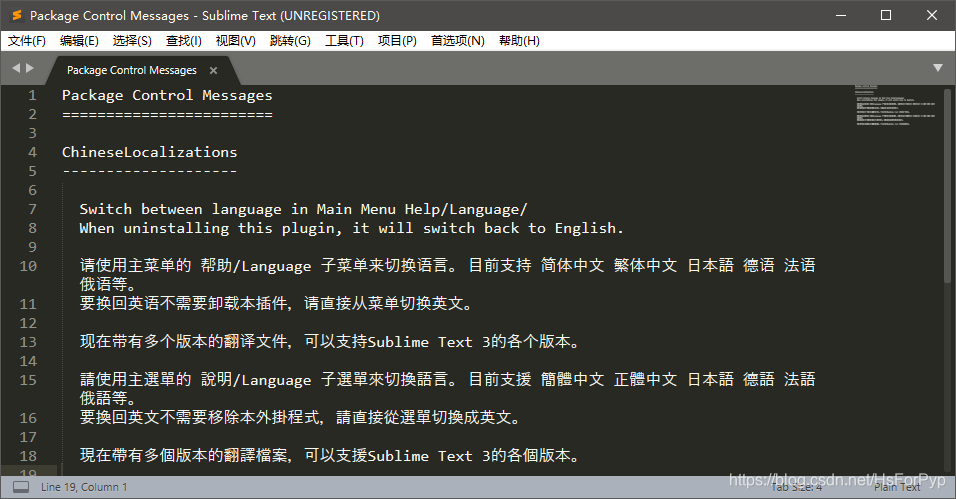
Task: Open the 编辑(E) menu
Action: pos(79,41)
